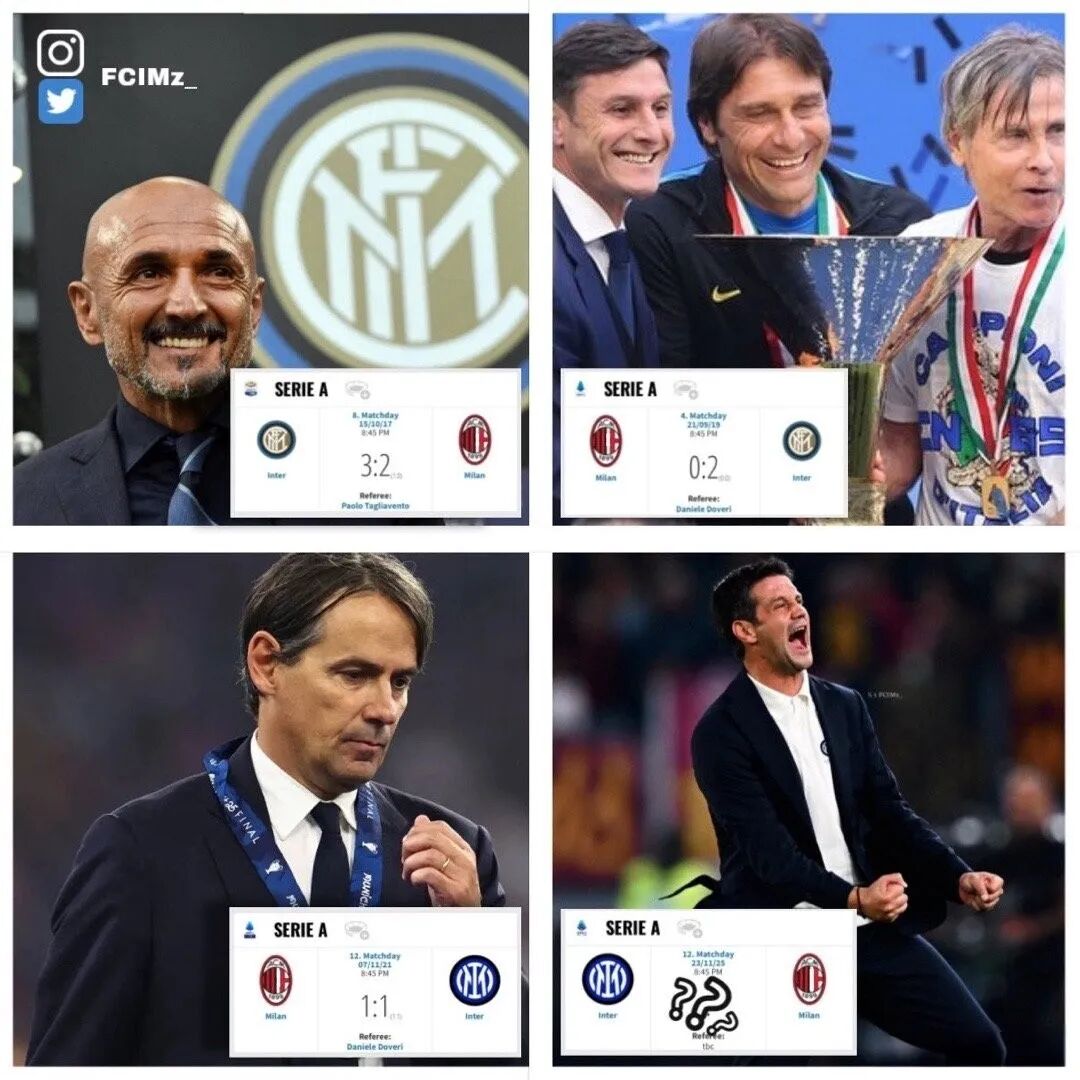Click the question marks score placeholder
Screen dimensions: 1080x1080
tap(704, 1004)
